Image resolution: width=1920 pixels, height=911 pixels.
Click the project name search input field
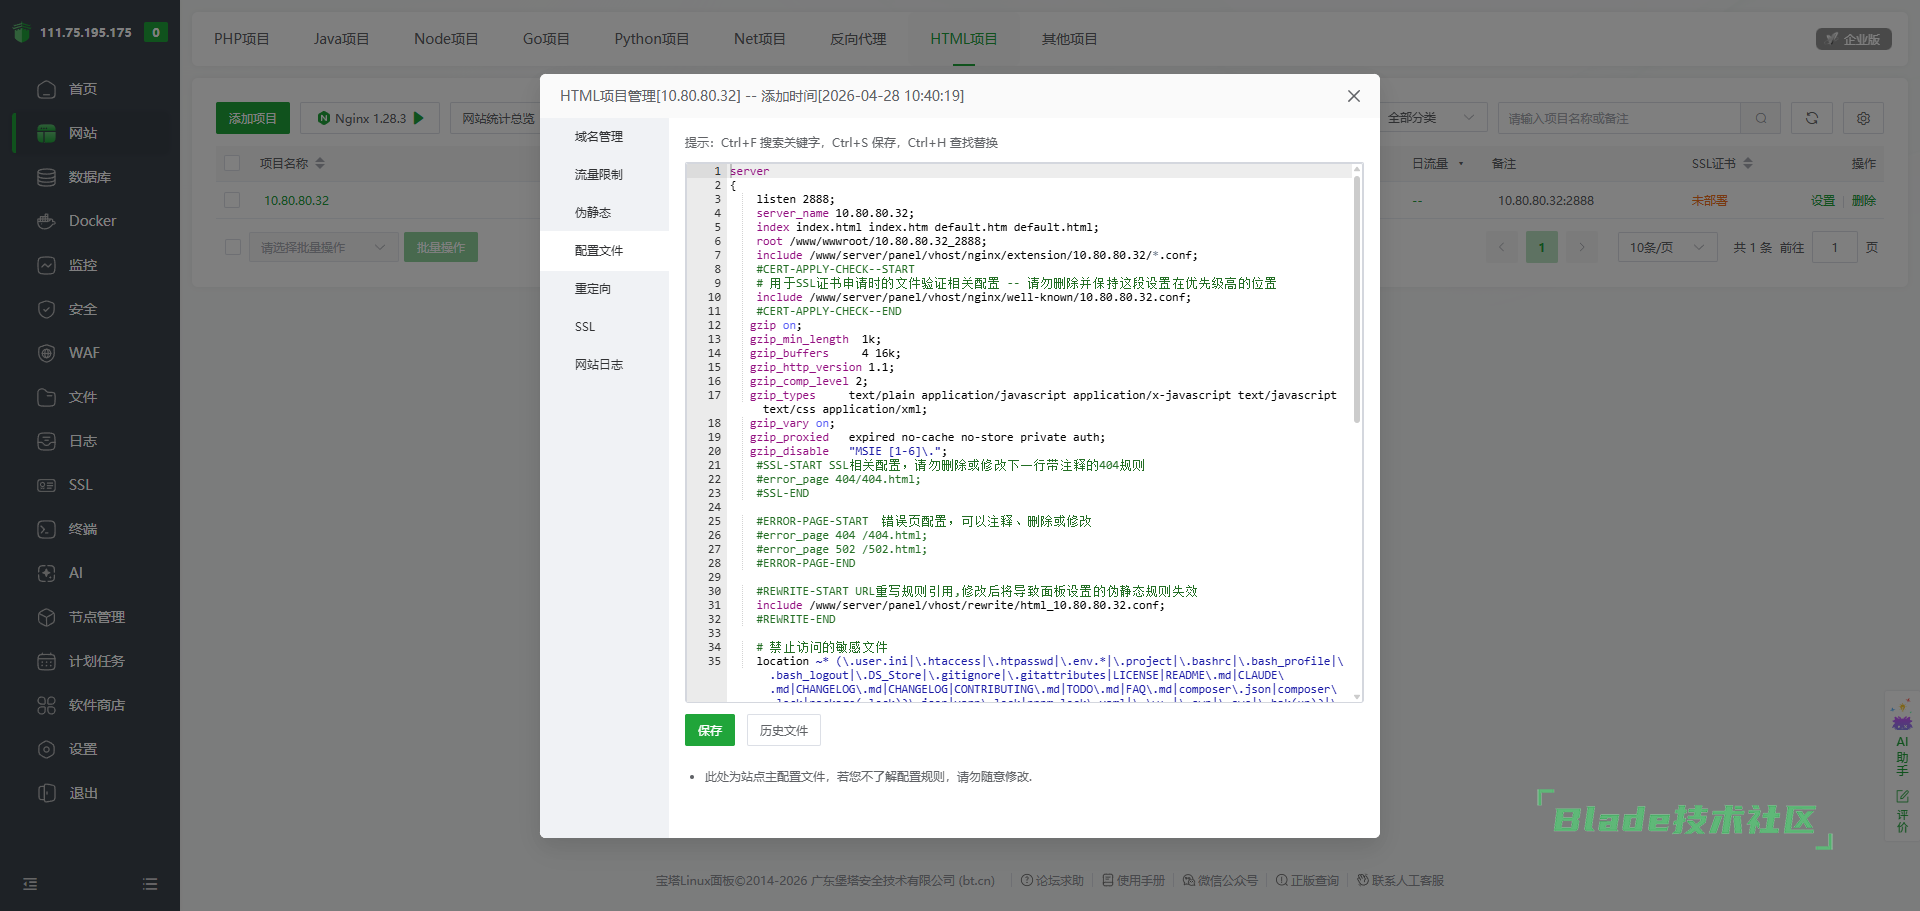[1618, 118]
